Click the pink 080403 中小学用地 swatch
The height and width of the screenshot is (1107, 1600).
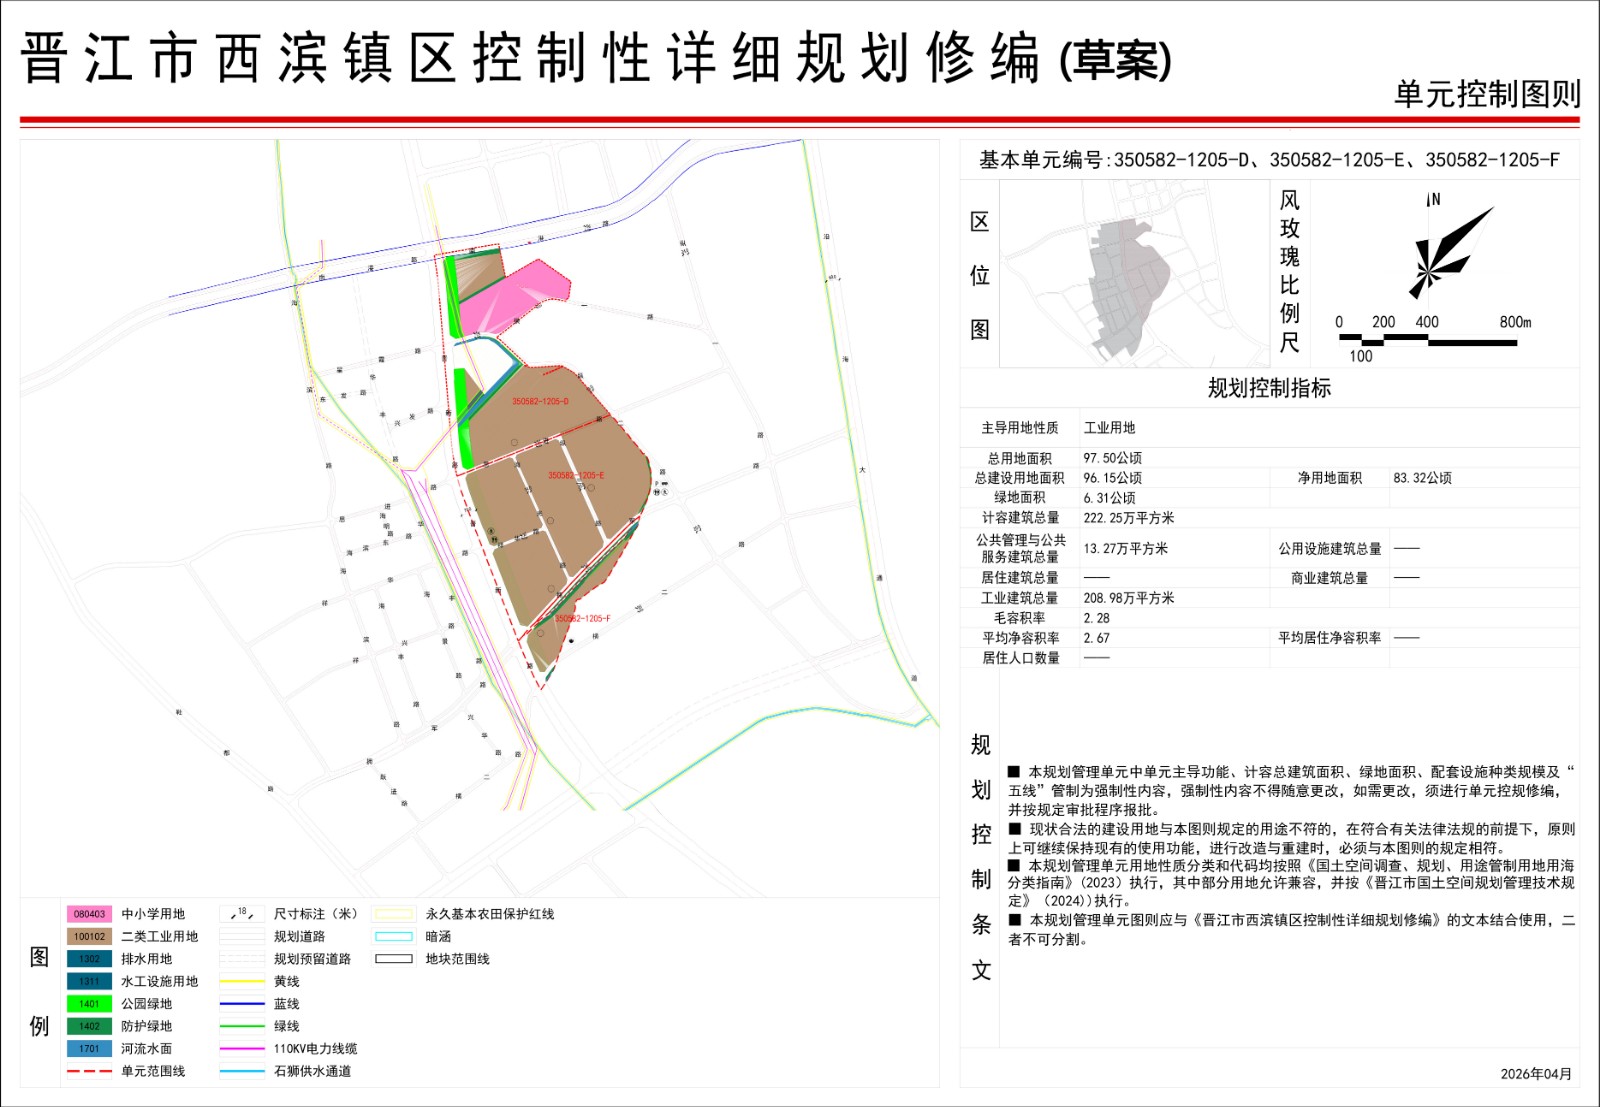(89, 914)
